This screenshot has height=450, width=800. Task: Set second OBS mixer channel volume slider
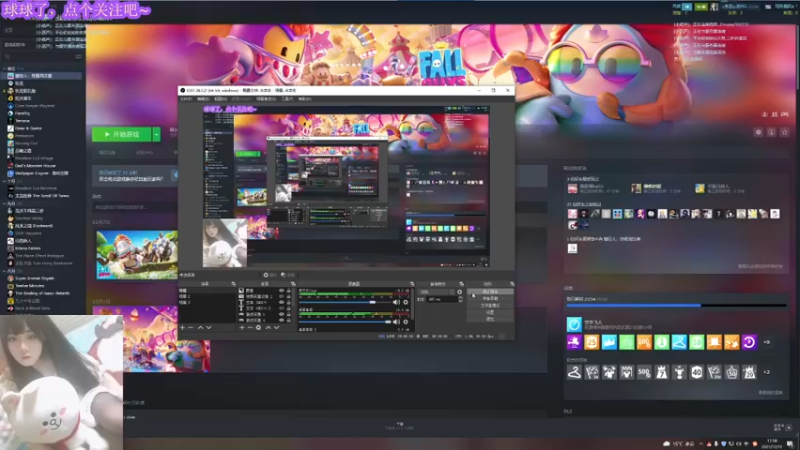[344, 322]
